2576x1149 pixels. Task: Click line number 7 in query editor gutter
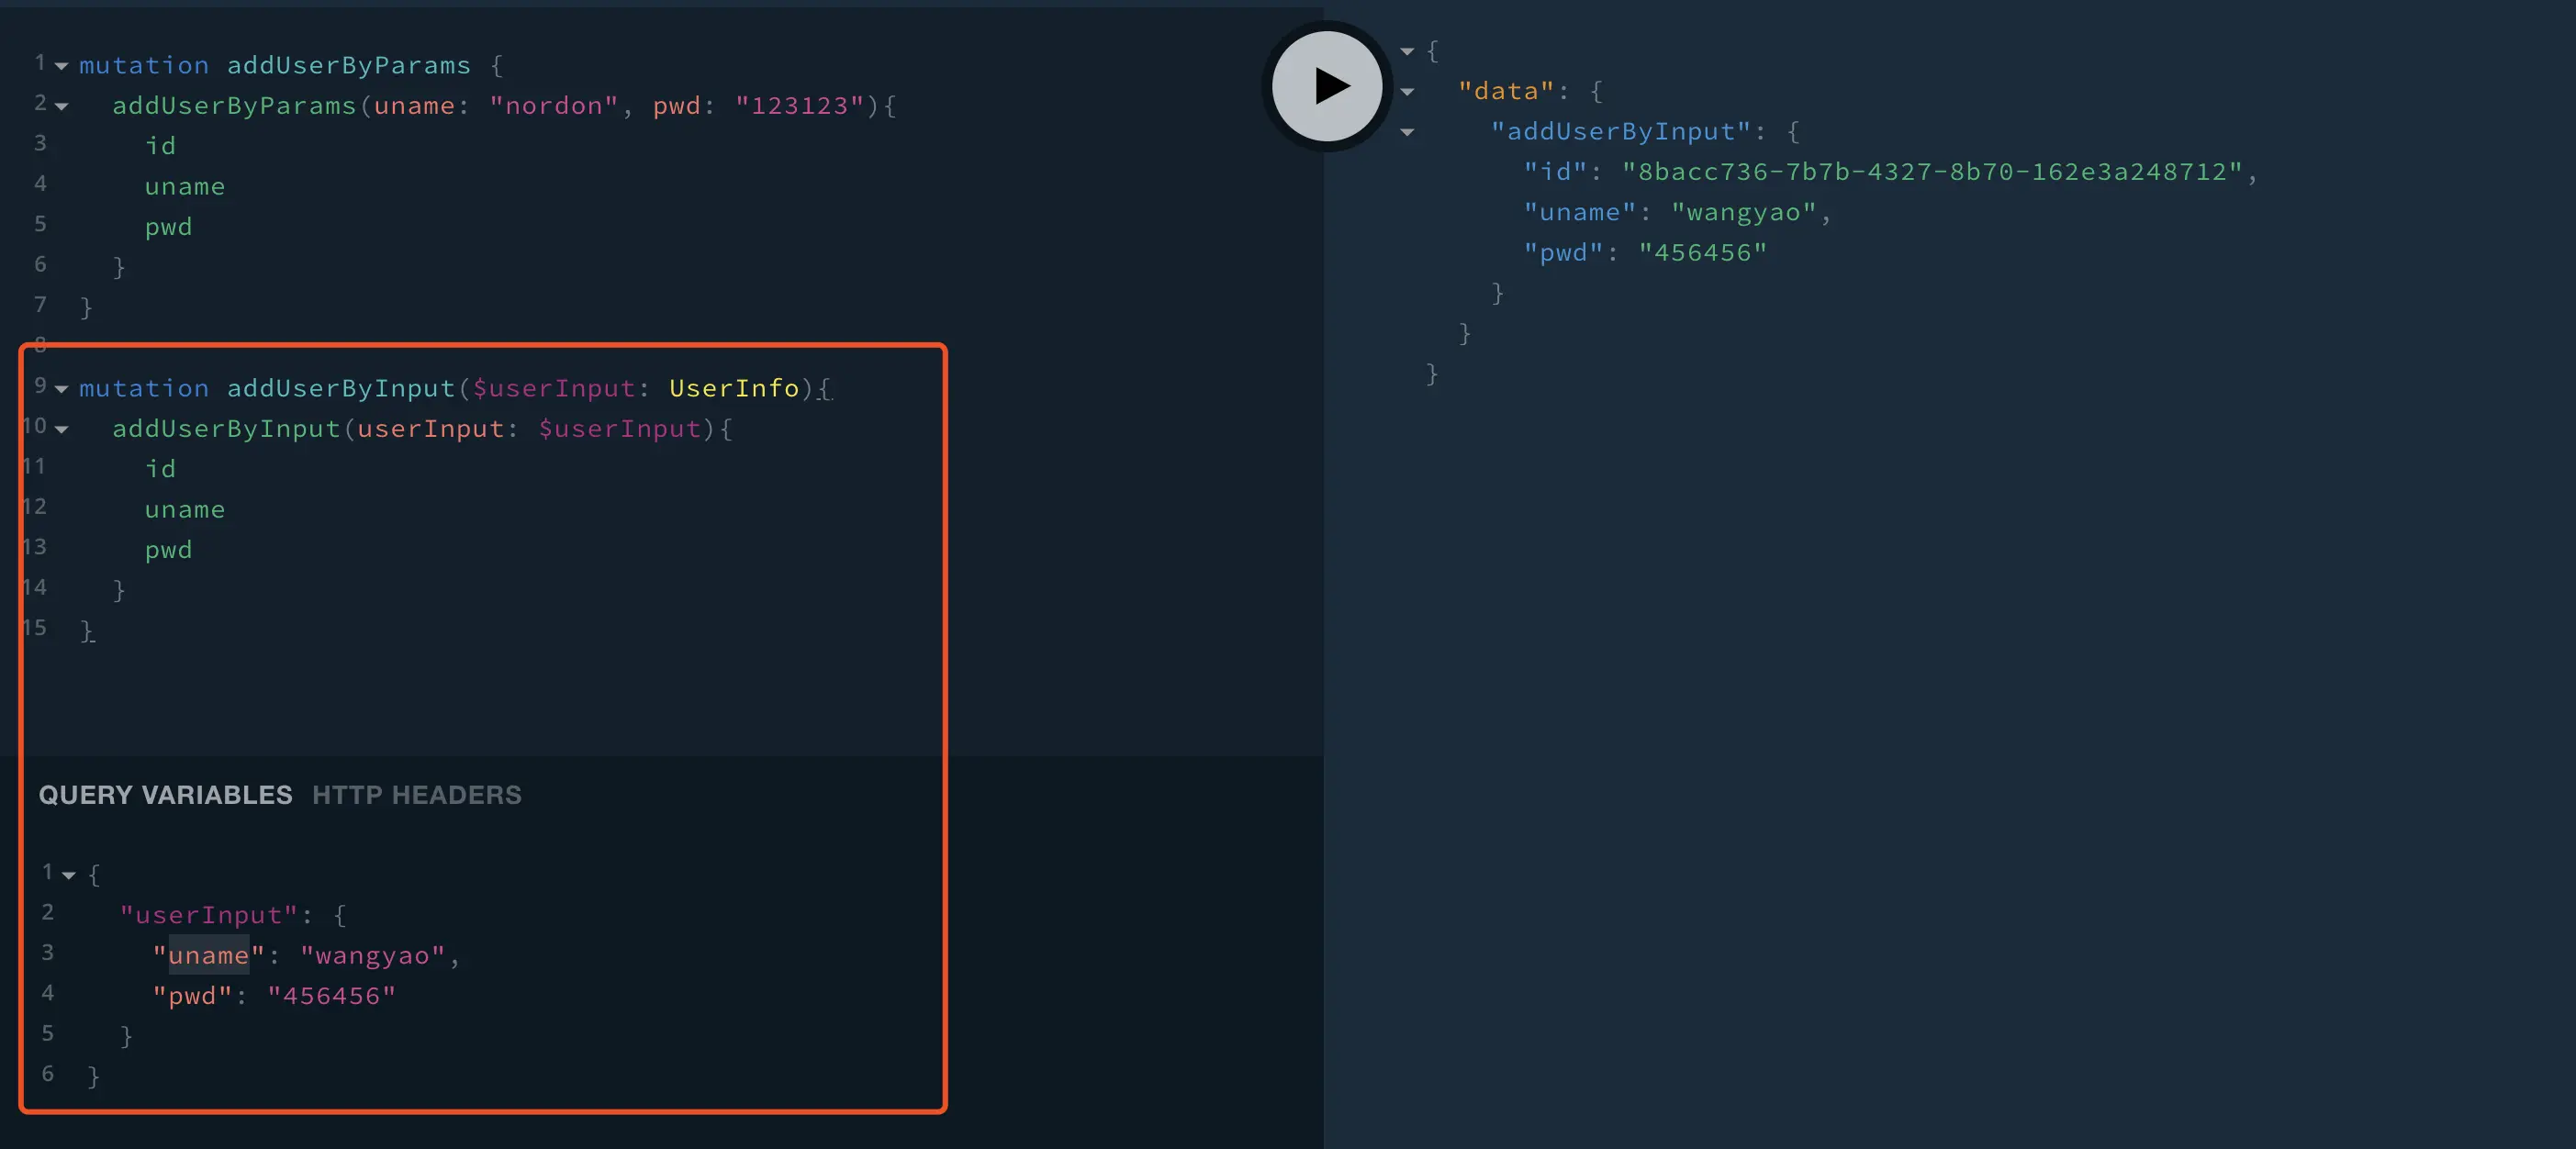pos(40,304)
